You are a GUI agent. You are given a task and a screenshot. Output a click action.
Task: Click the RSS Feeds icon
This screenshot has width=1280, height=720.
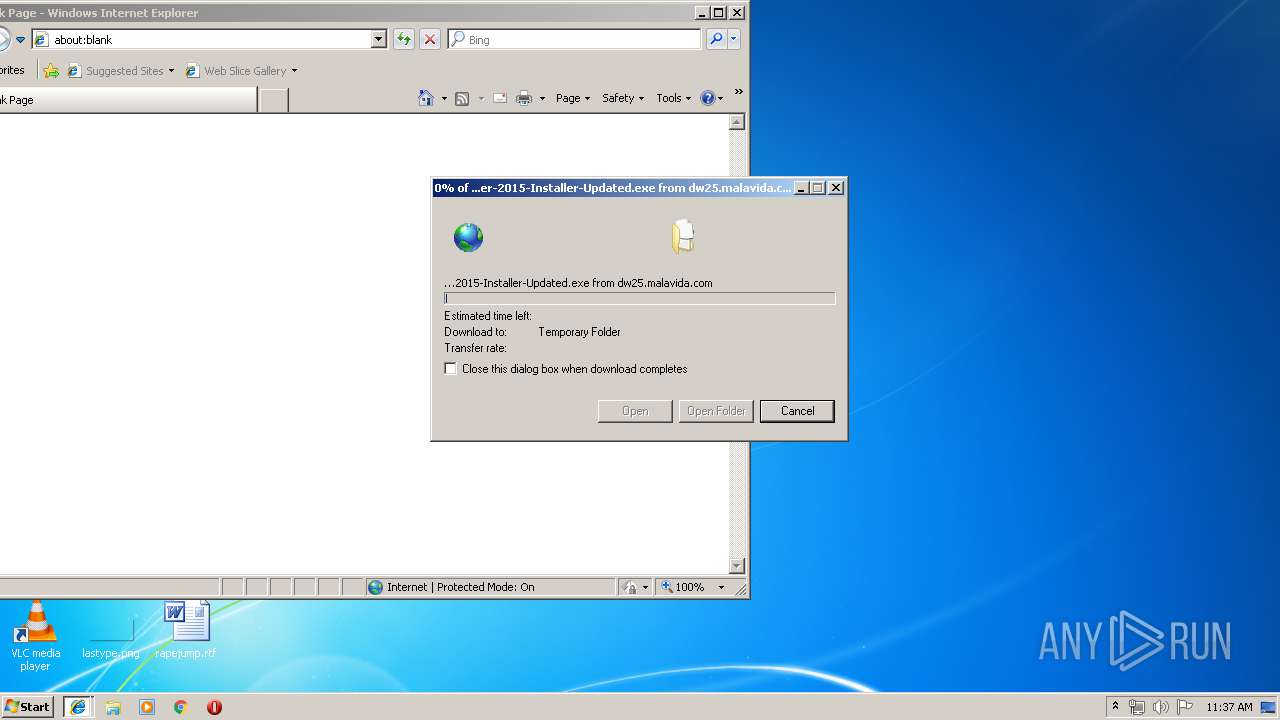[462, 98]
